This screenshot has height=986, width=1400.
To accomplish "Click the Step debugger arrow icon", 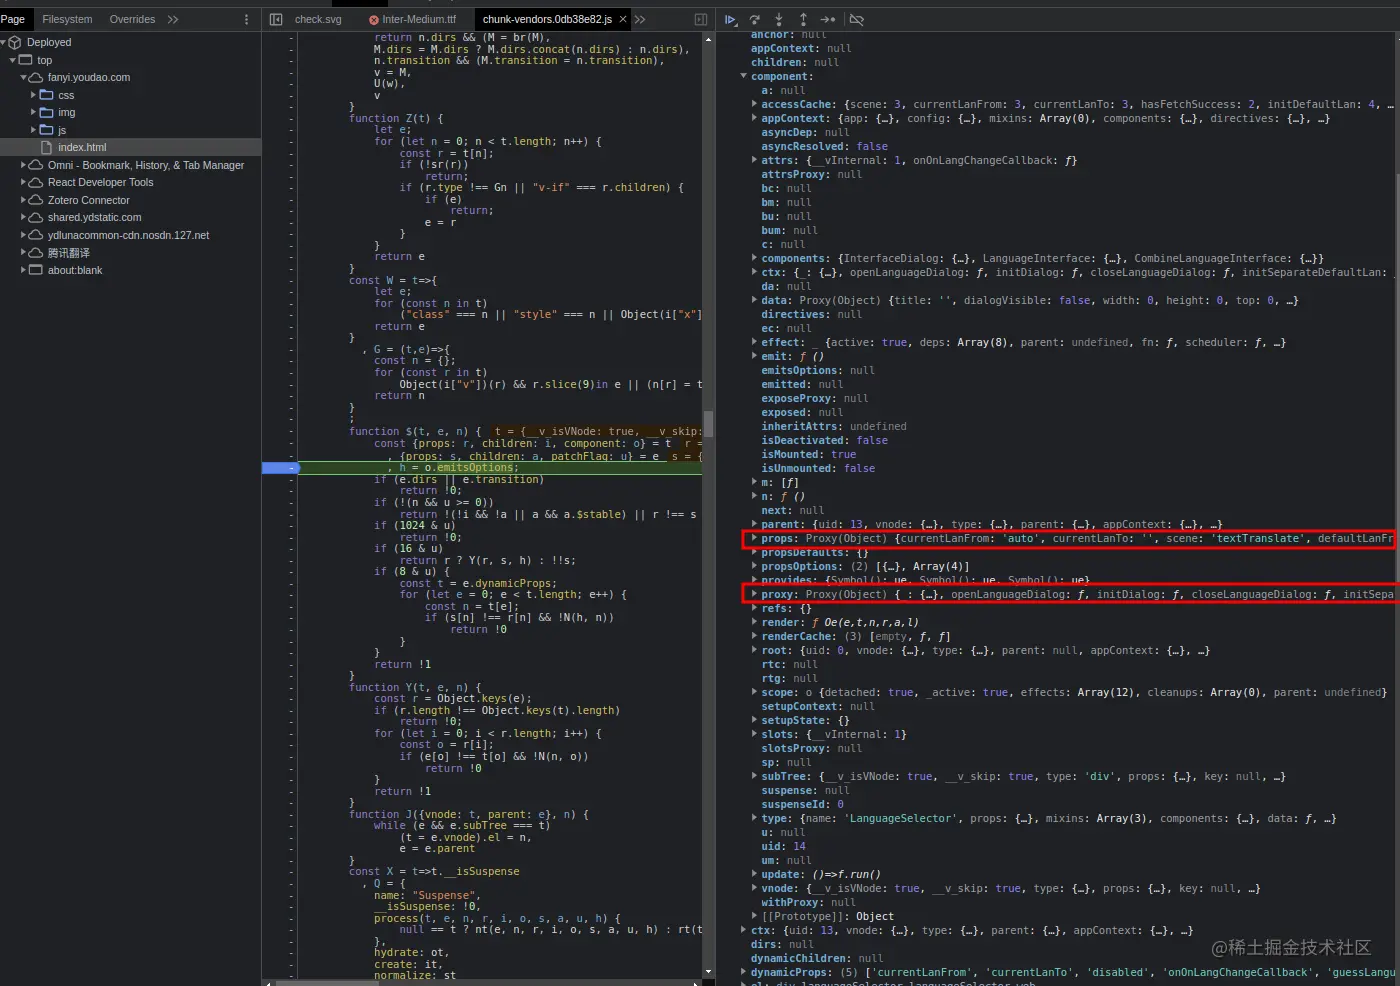I will pos(828,19).
